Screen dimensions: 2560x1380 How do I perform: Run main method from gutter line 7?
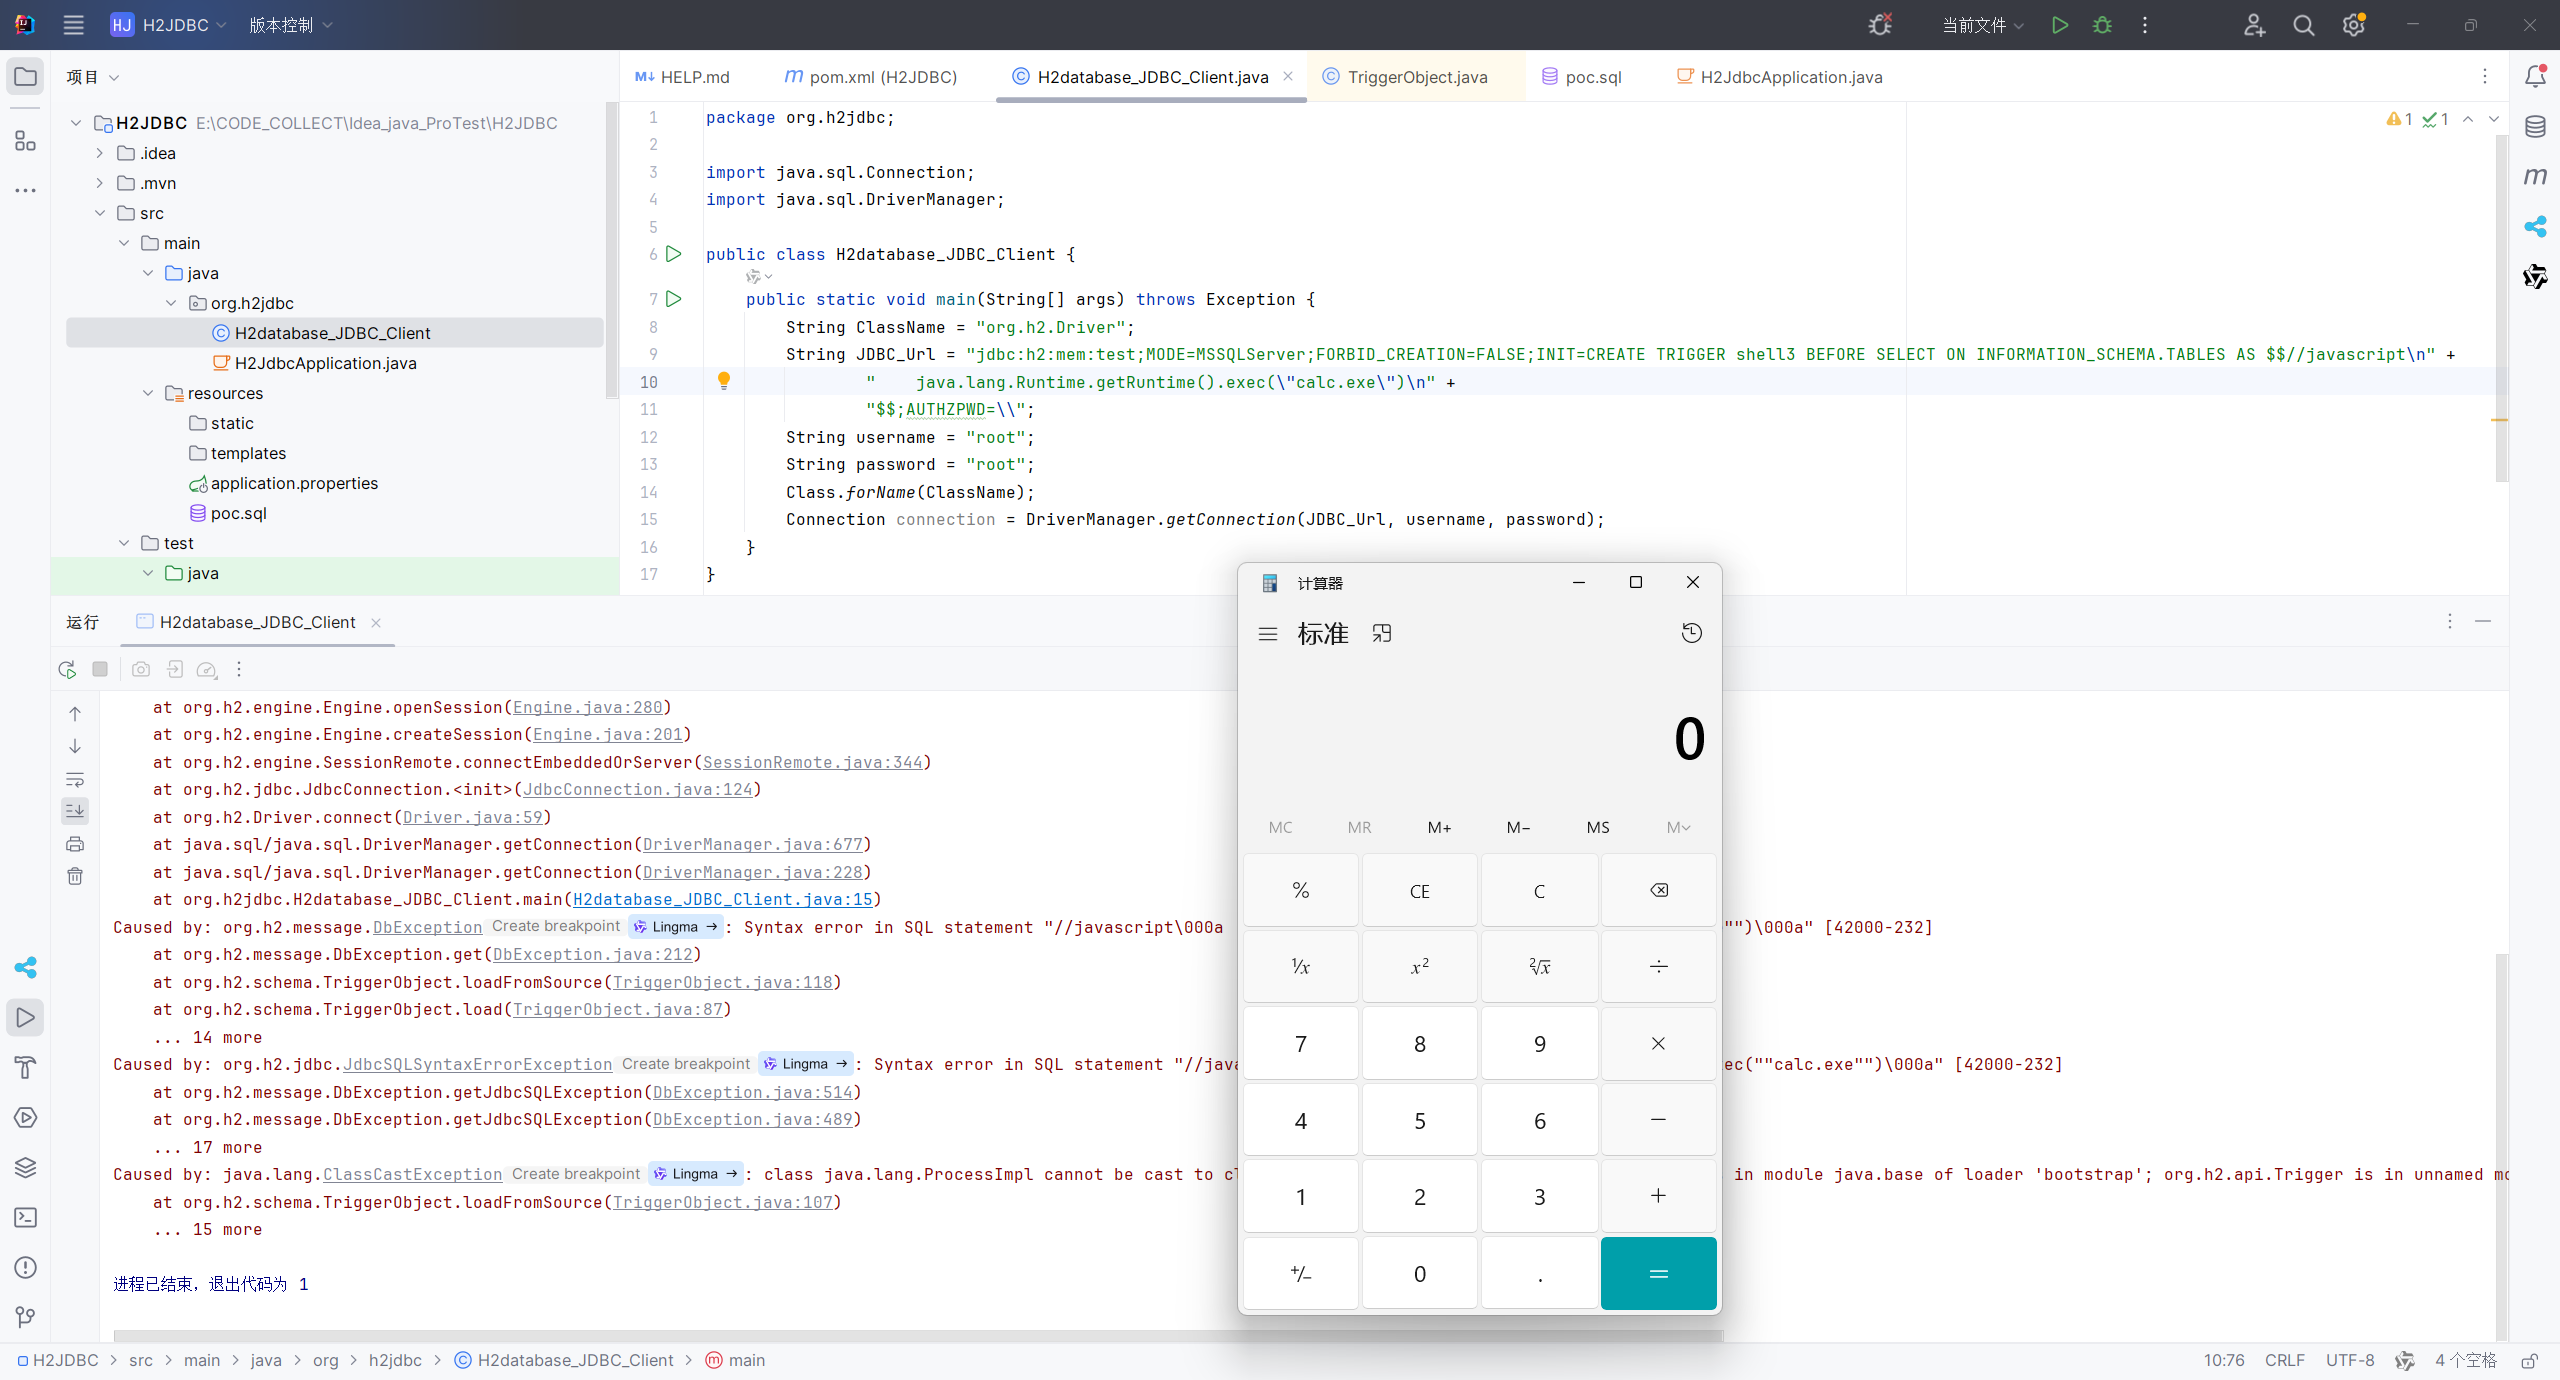(x=674, y=299)
